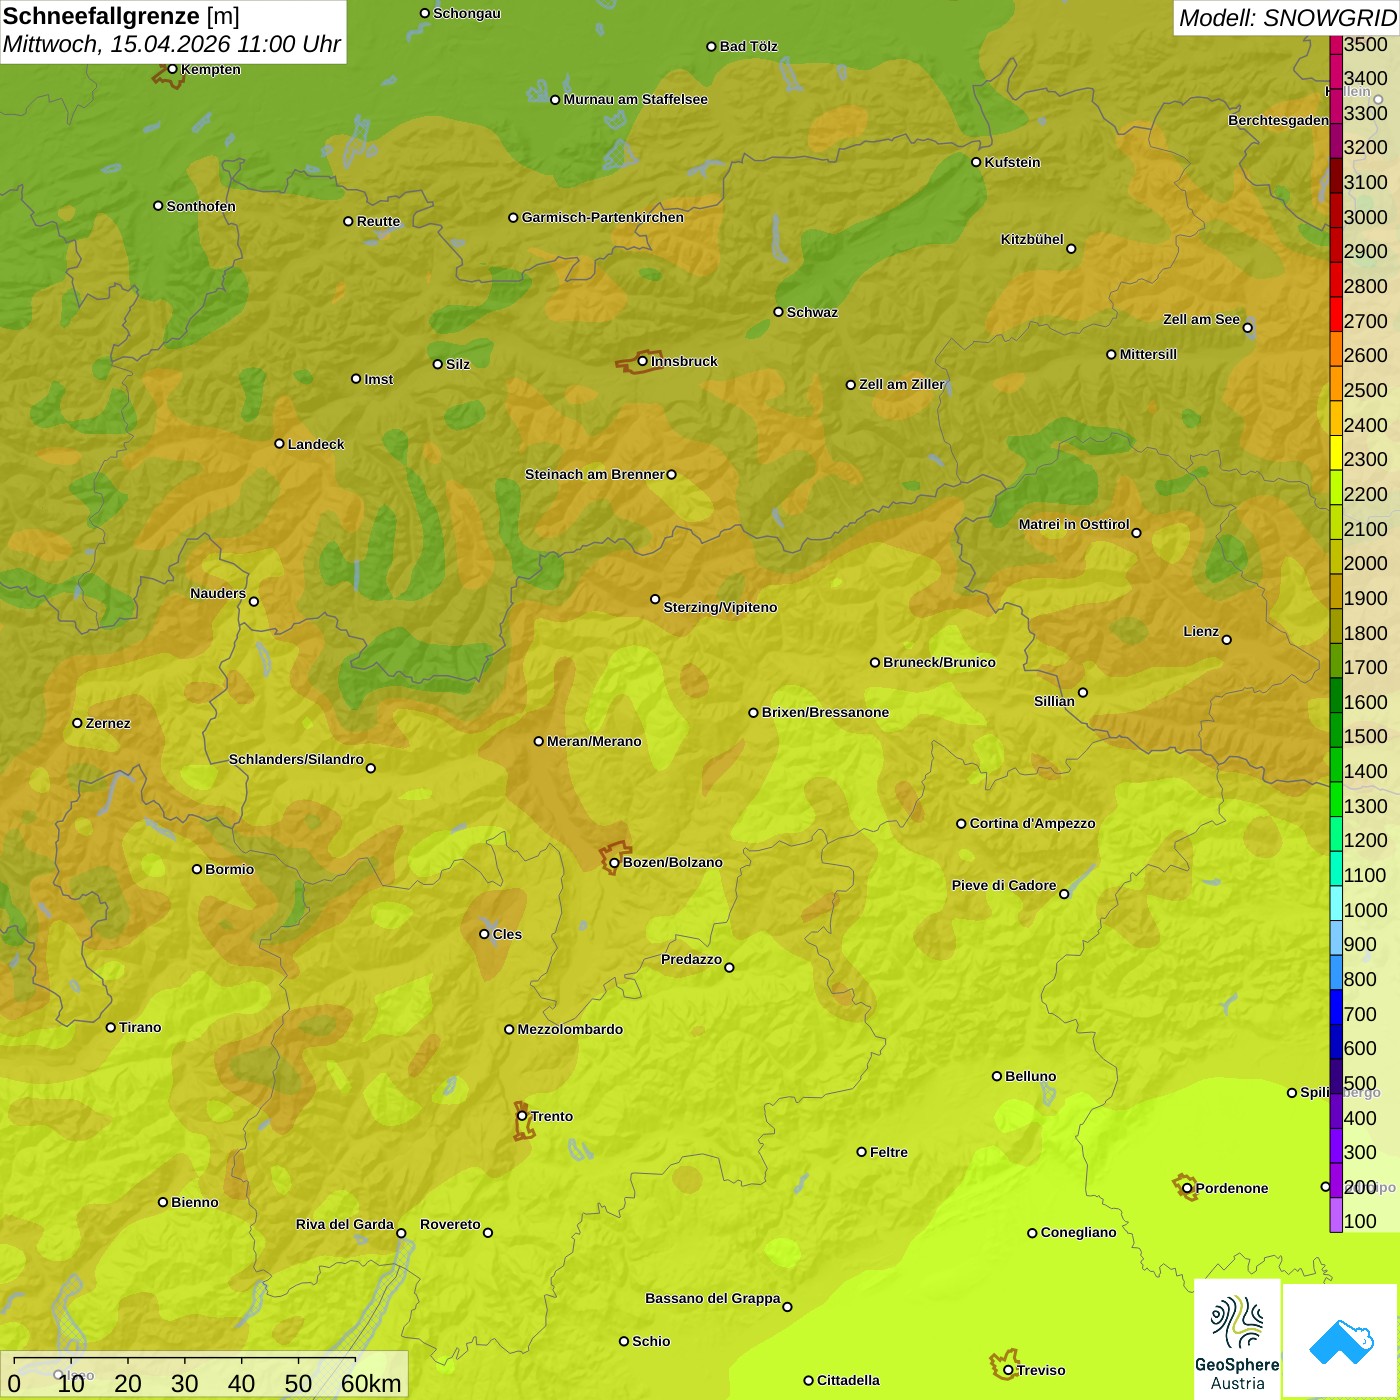Click the Kufstein city marker

977,162
